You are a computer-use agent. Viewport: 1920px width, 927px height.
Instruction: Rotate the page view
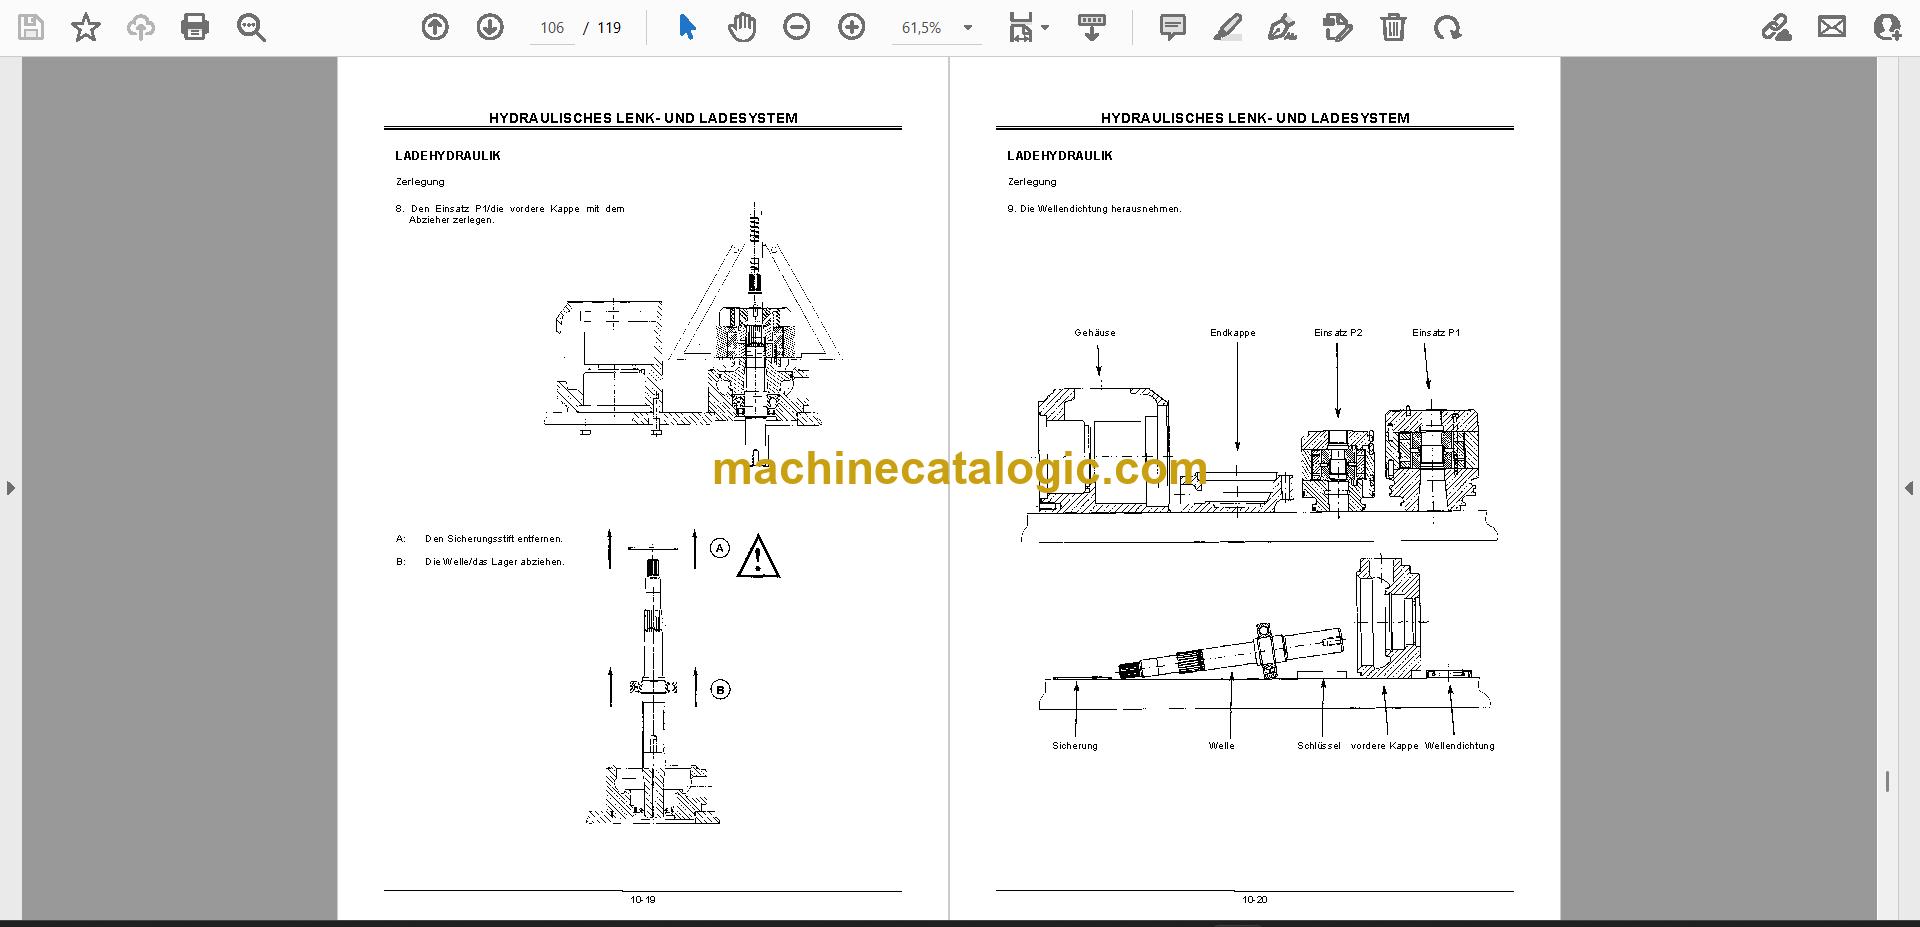tap(1447, 27)
